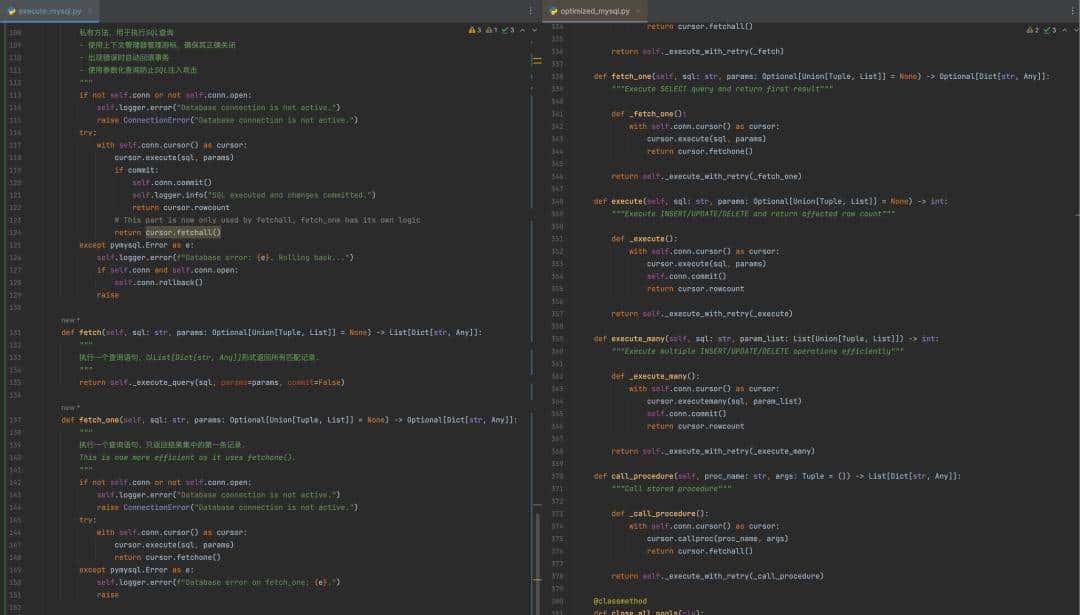The image size is (1080, 615).
Task: Click line number 131 gutter in left editor
Action: point(15,332)
